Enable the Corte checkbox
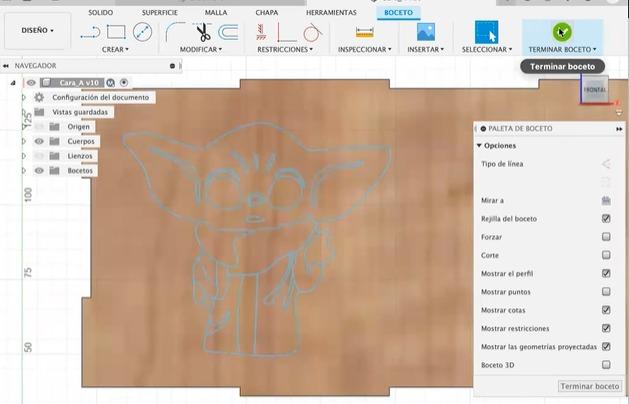 click(606, 255)
